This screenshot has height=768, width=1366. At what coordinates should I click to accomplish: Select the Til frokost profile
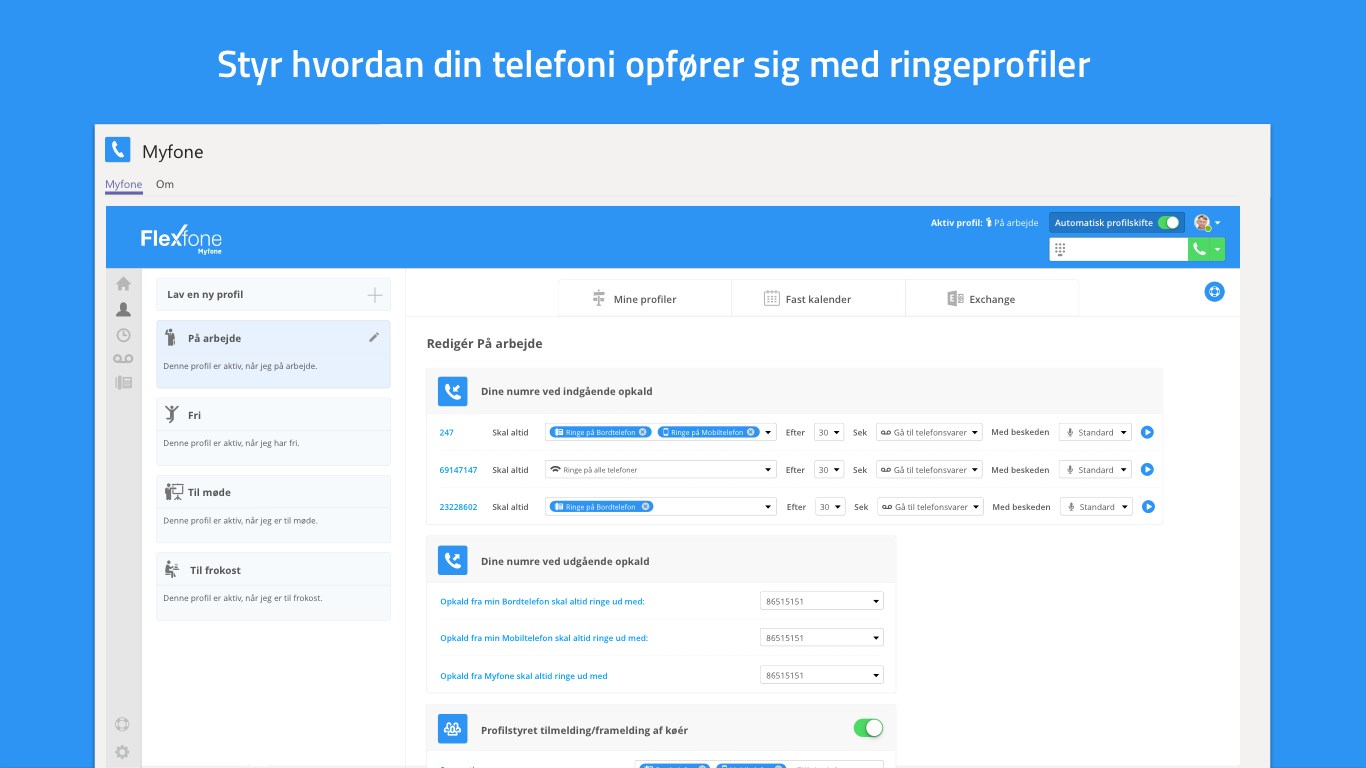click(273, 586)
